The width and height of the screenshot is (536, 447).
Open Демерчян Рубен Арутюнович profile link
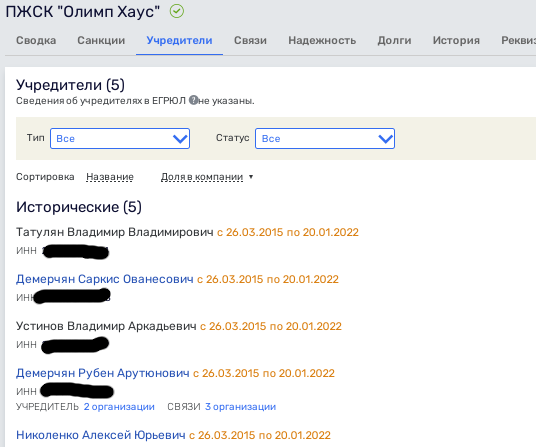[x=103, y=373]
